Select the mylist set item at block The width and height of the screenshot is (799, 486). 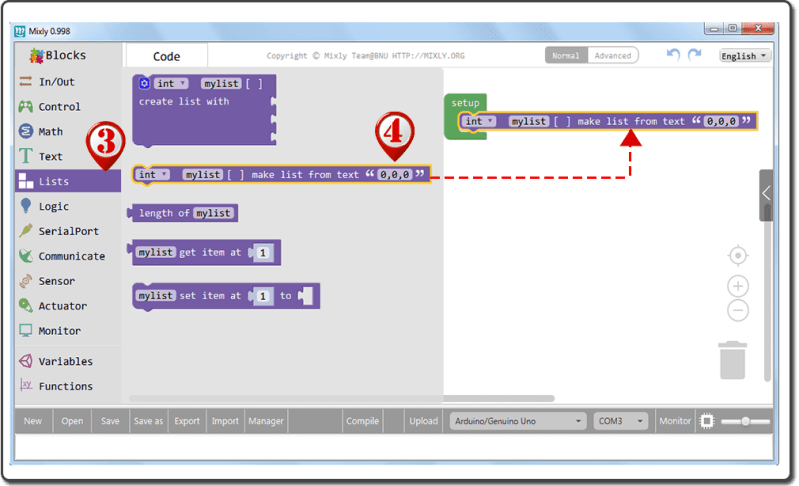click(226, 296)
